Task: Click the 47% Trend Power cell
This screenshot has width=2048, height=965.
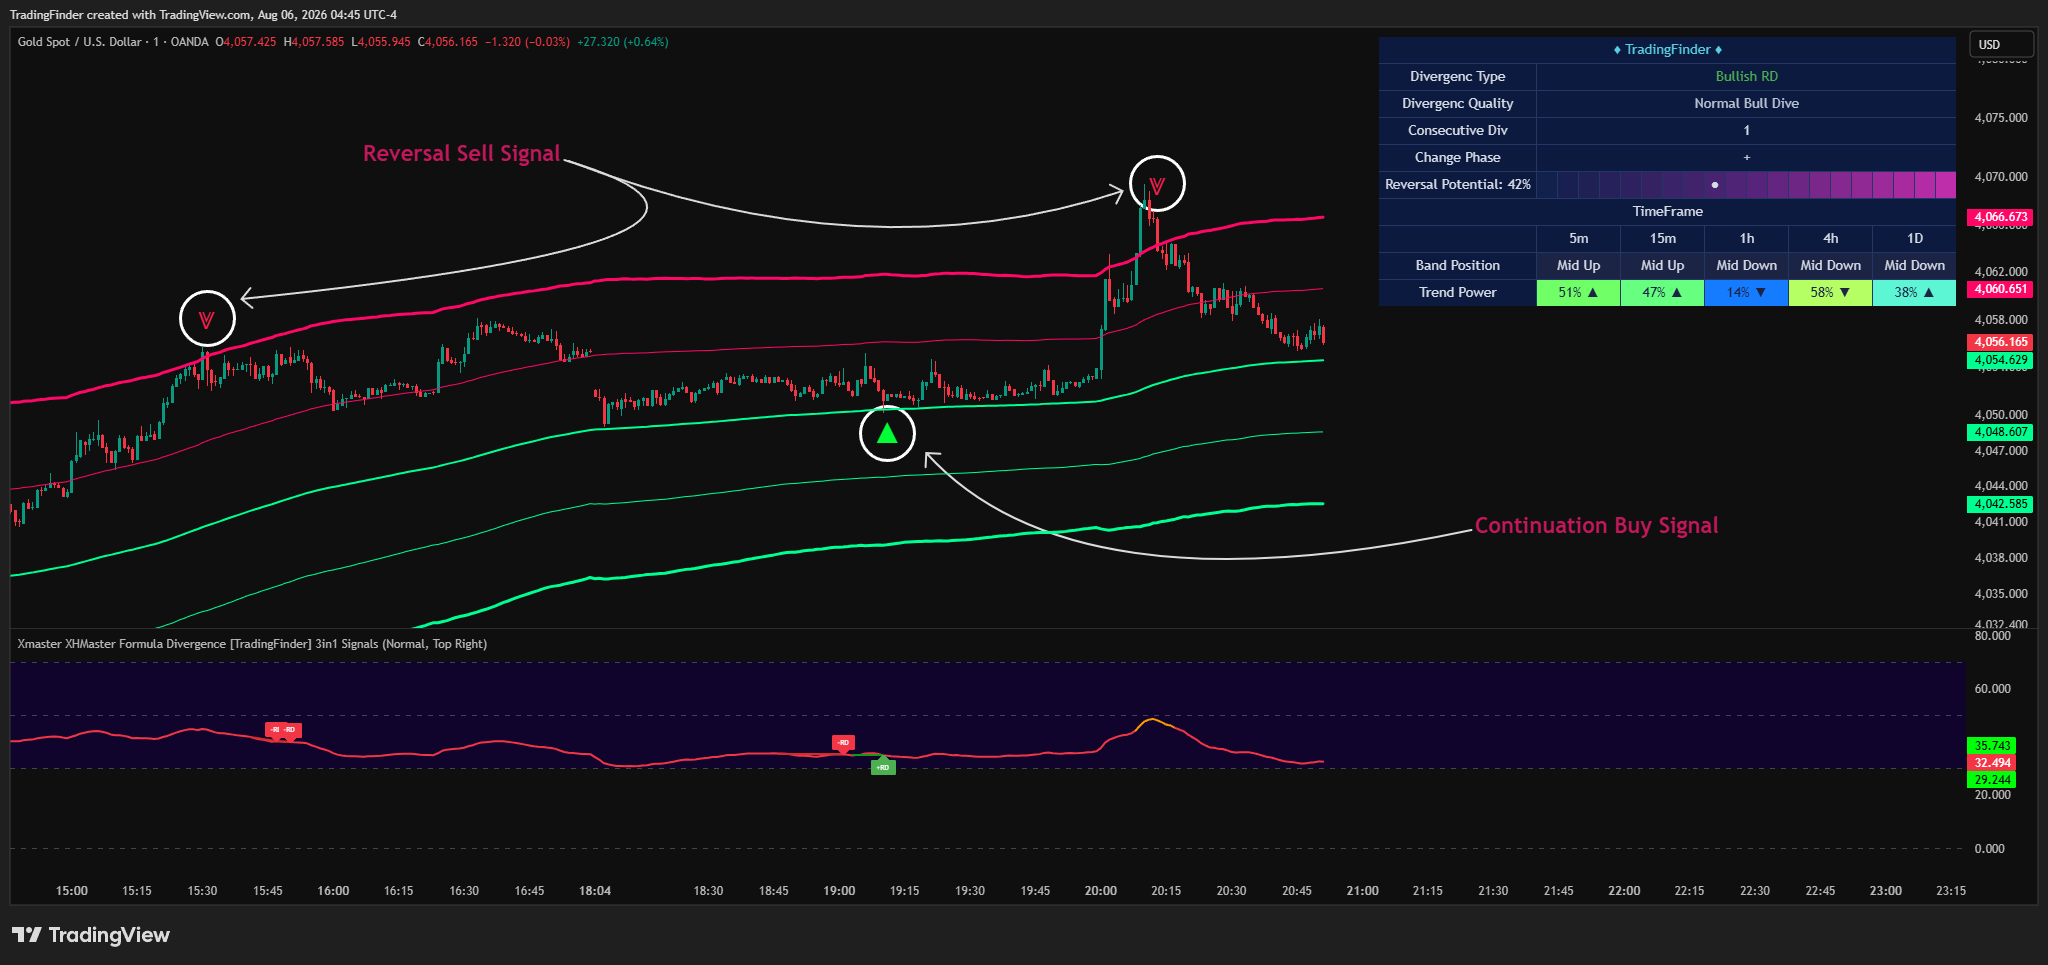Action: (x=1662, y=293)
